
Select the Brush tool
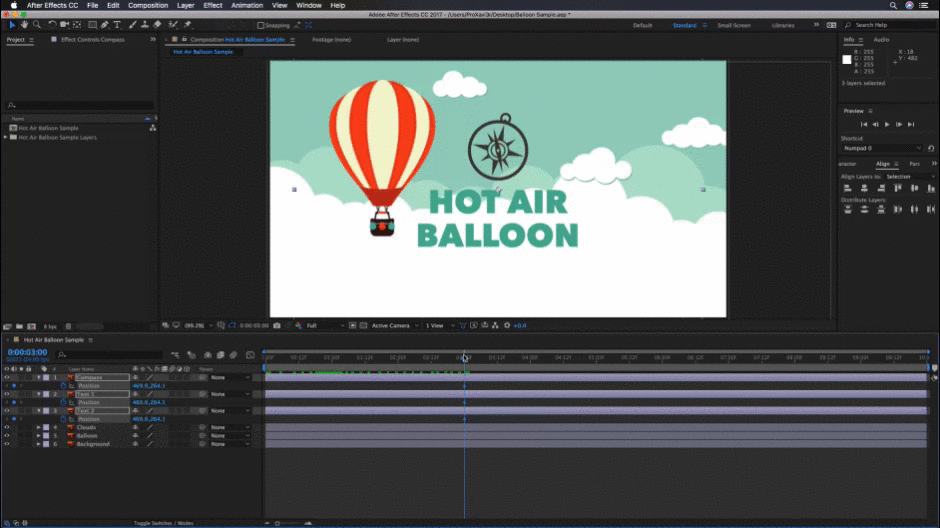coord(132,25)
